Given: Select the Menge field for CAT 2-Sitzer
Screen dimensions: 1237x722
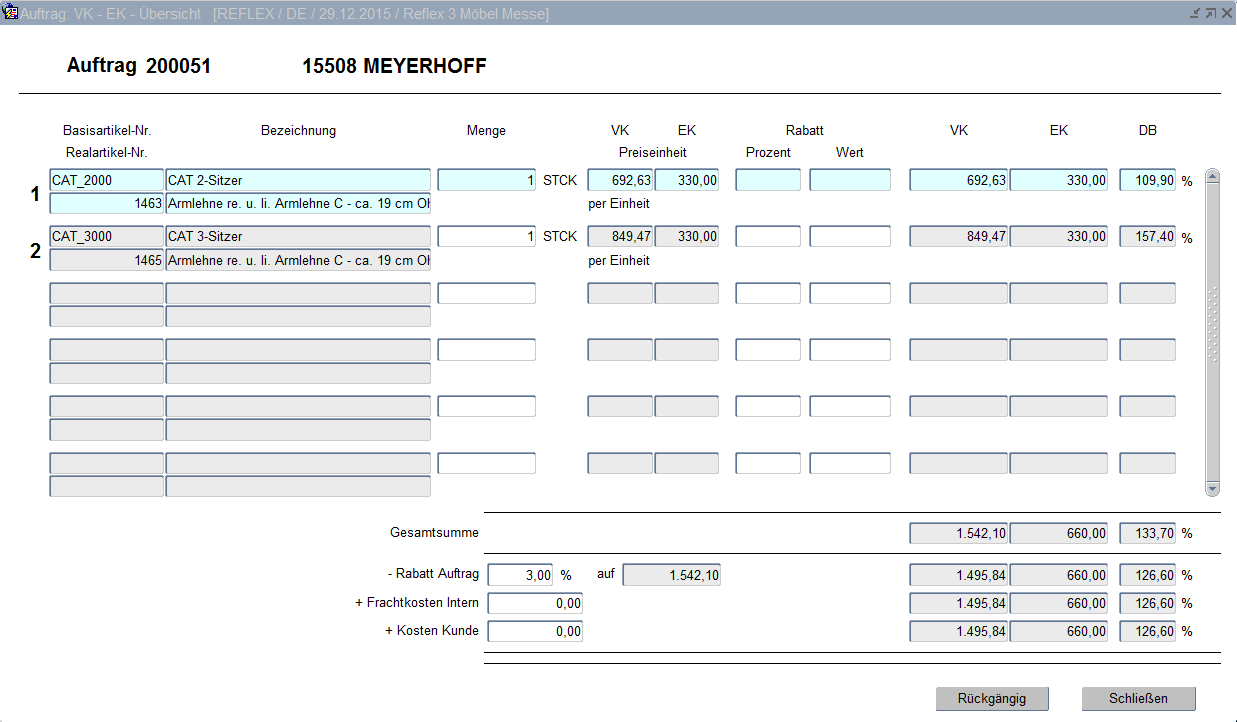Looking at the screenshot, I should pos(487,180).
